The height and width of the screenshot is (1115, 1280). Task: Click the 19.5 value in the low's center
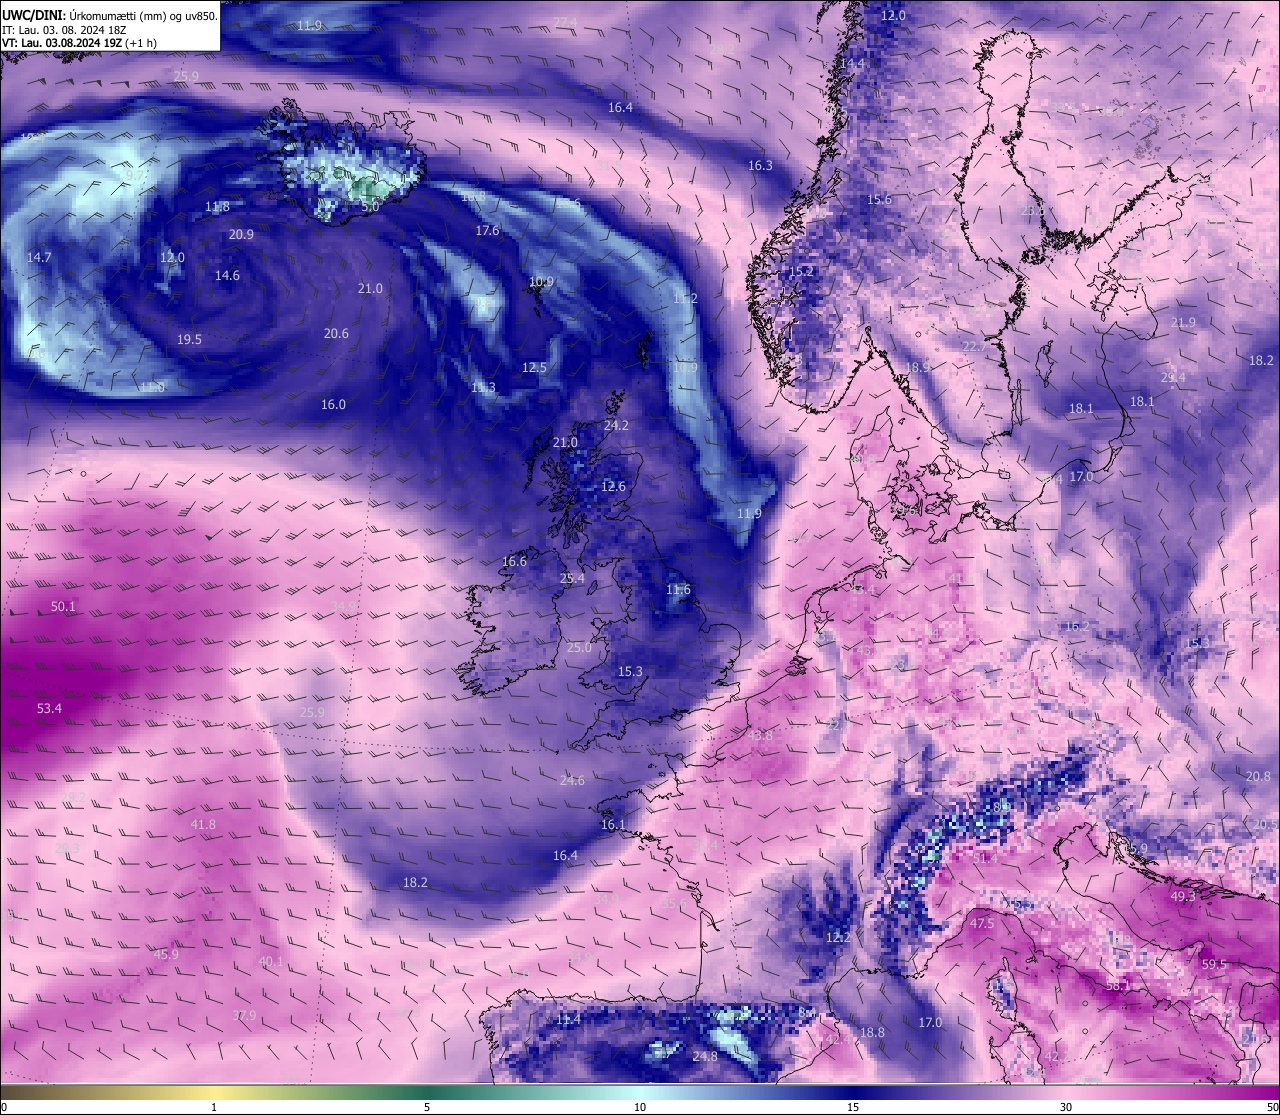[x=189, y=339]
